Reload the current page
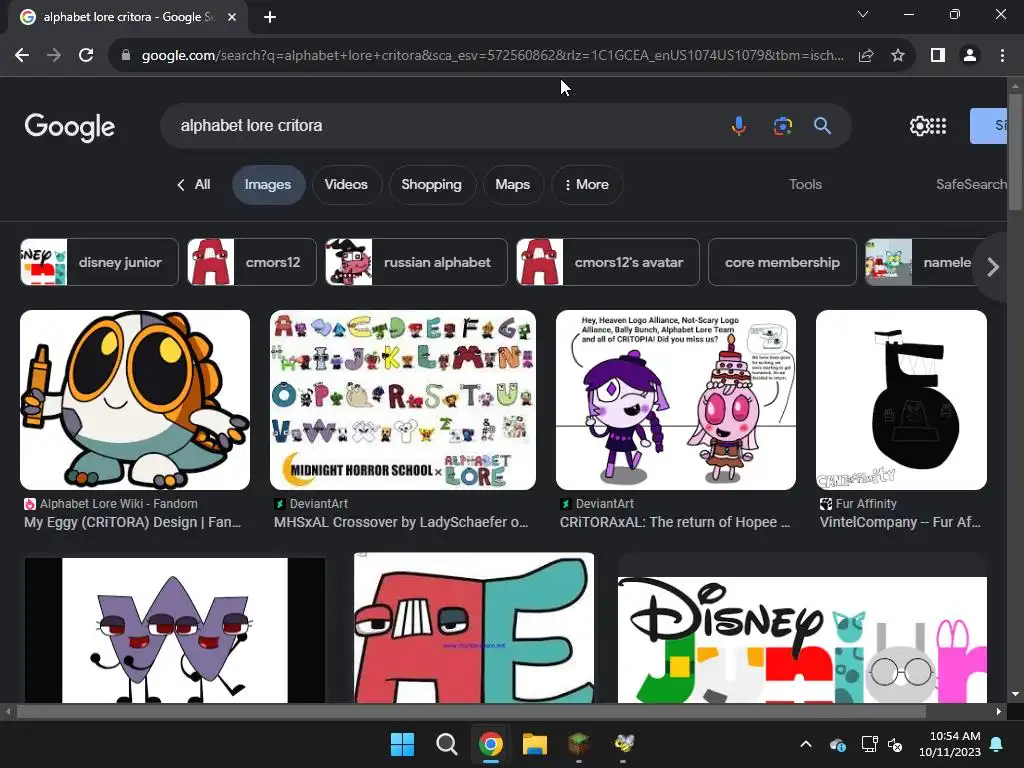This screenshot has width=1024, height=768. (86, 56)
